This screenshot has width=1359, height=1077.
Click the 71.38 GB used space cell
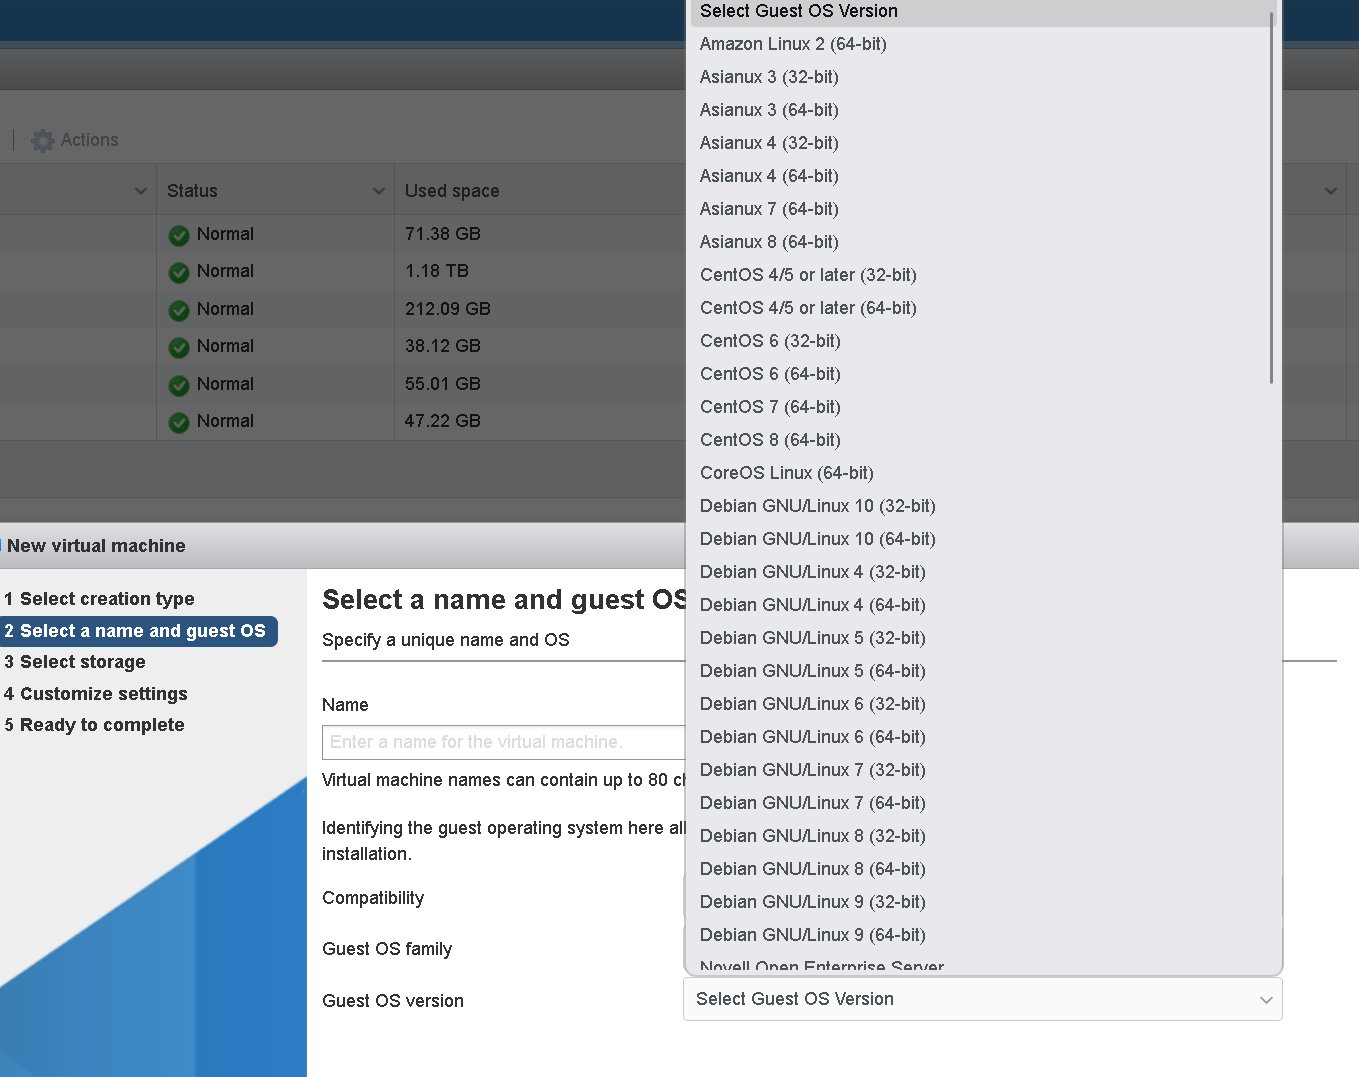click(x=443, y=234)
